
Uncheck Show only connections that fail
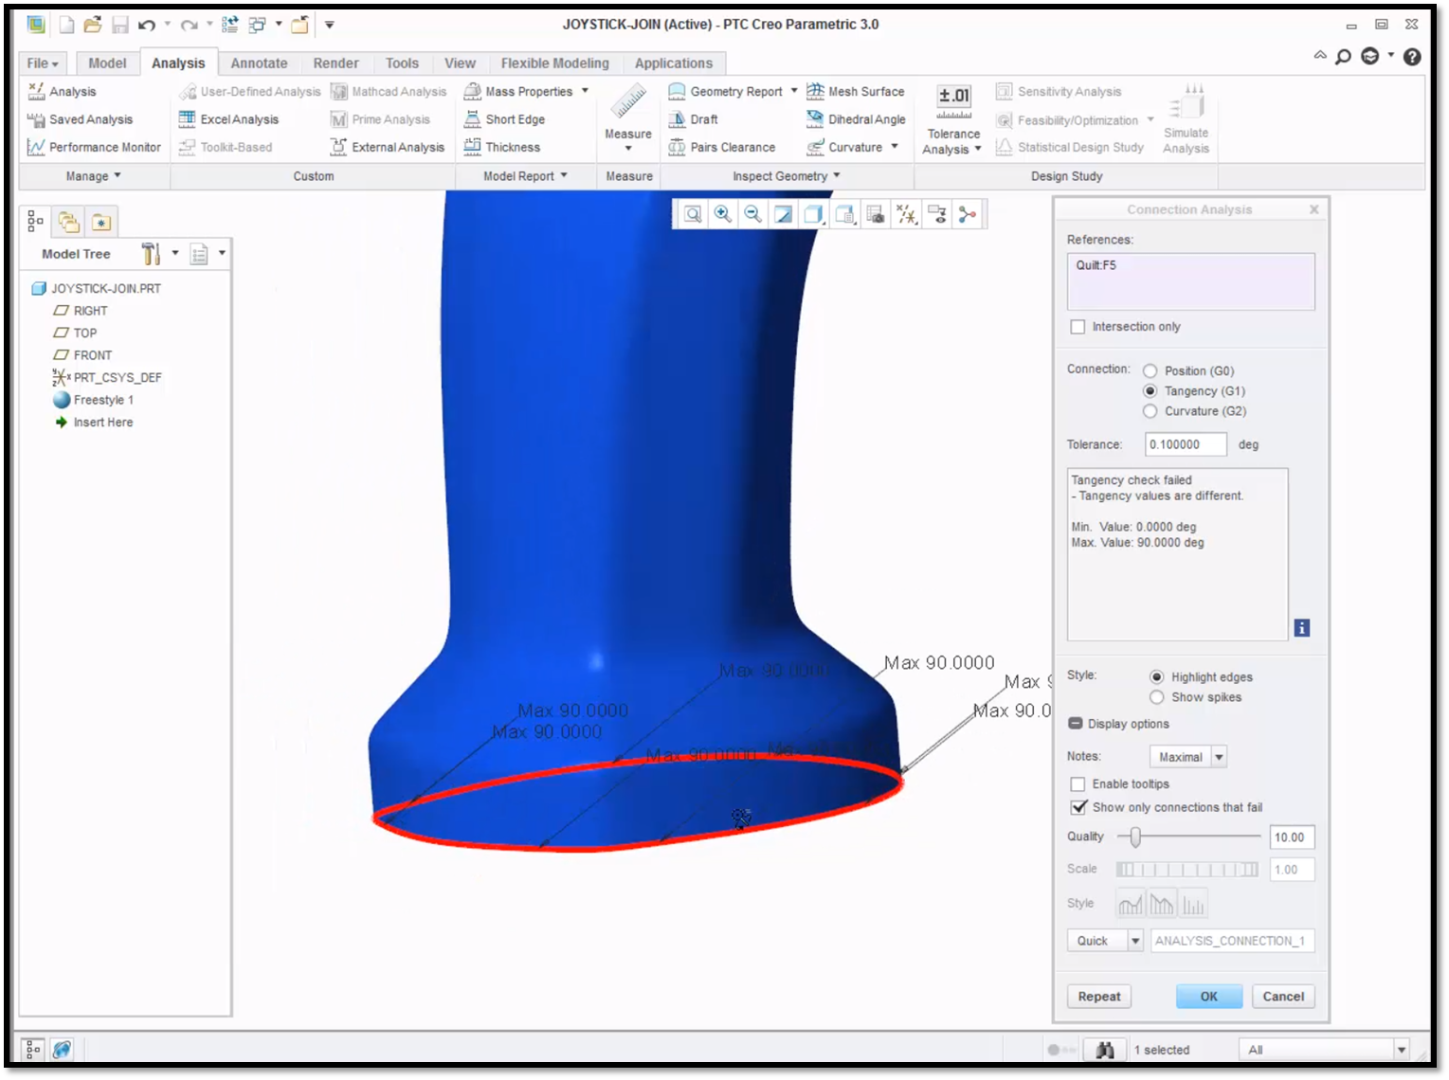[x=1078, y=807]
